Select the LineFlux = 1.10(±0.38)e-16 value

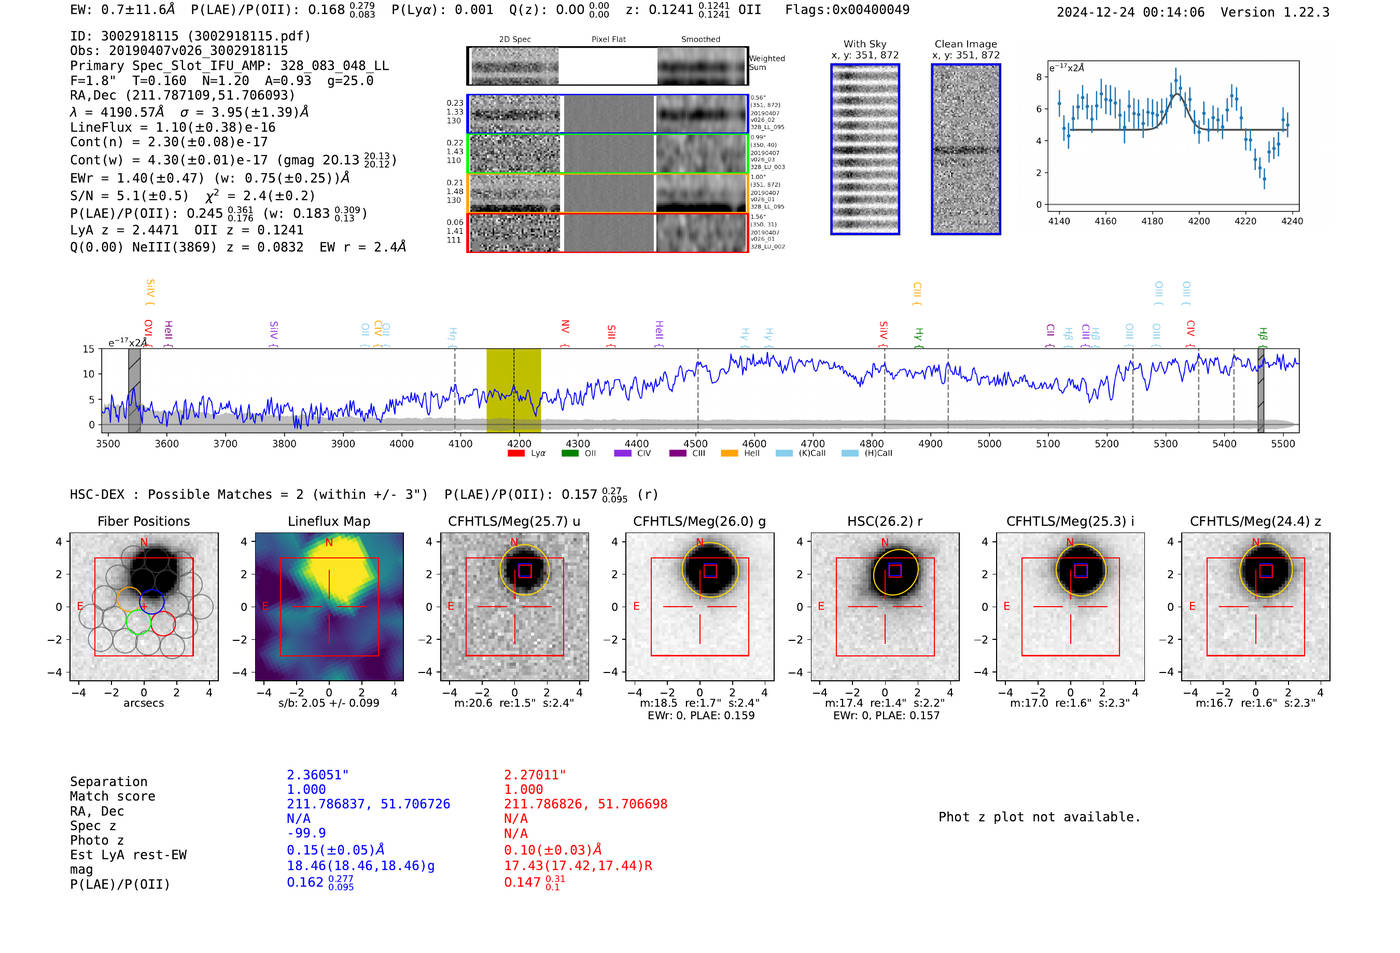tap(173, 128)
